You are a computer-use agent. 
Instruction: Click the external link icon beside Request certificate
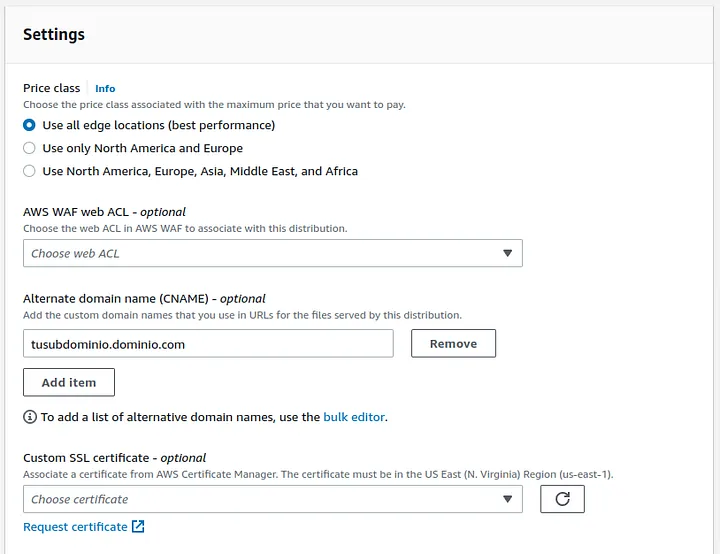138,526
